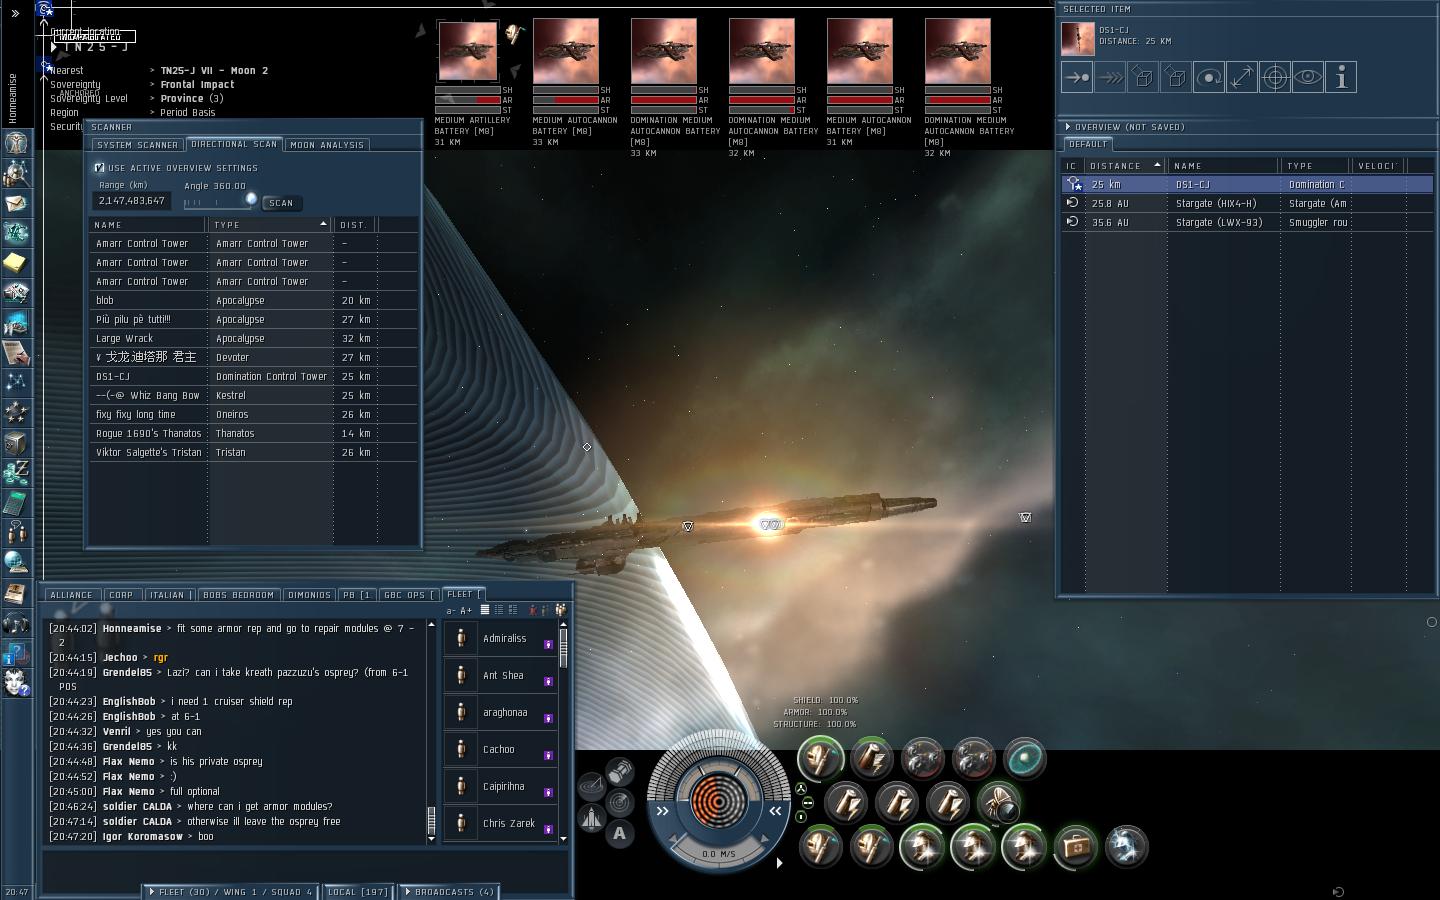
Task: Open the Bobs Bedroom chat tab
Action: tap(238, 595)
